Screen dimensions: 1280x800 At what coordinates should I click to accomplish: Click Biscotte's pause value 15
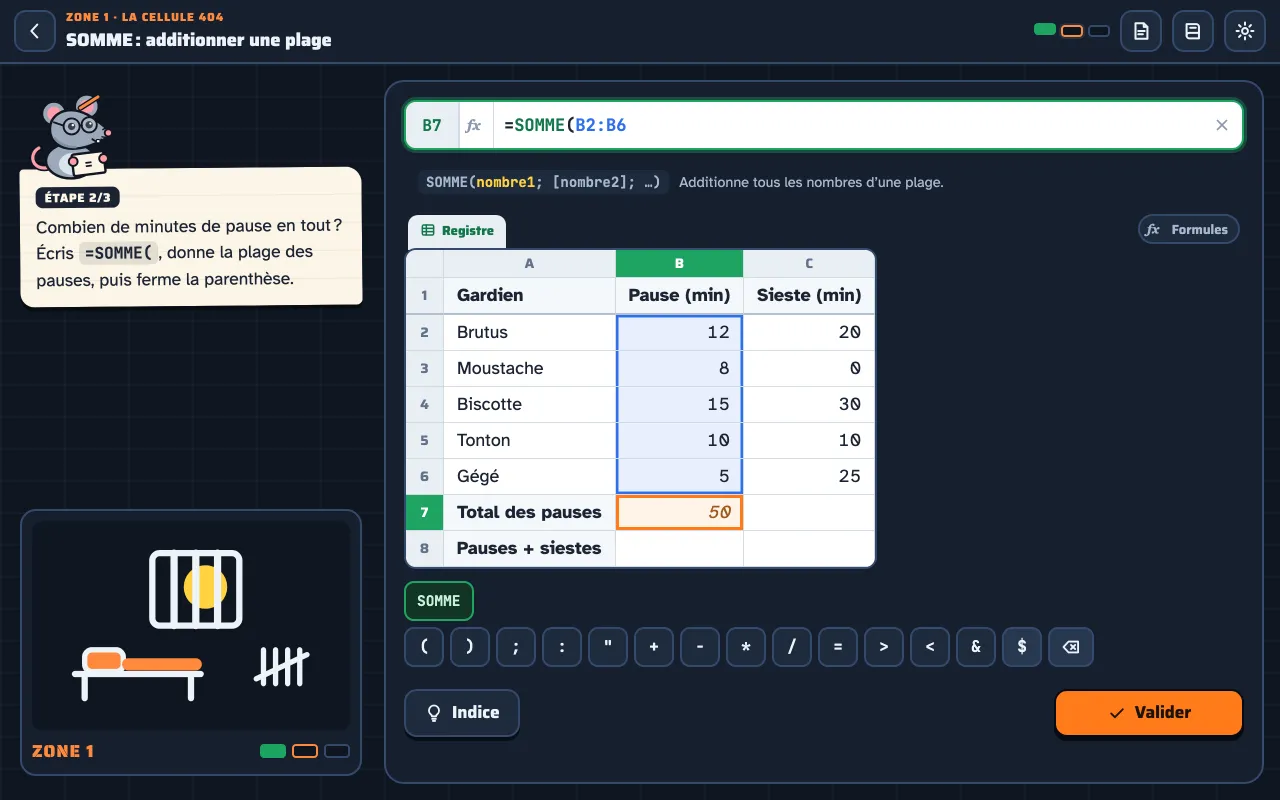point(679,404)
